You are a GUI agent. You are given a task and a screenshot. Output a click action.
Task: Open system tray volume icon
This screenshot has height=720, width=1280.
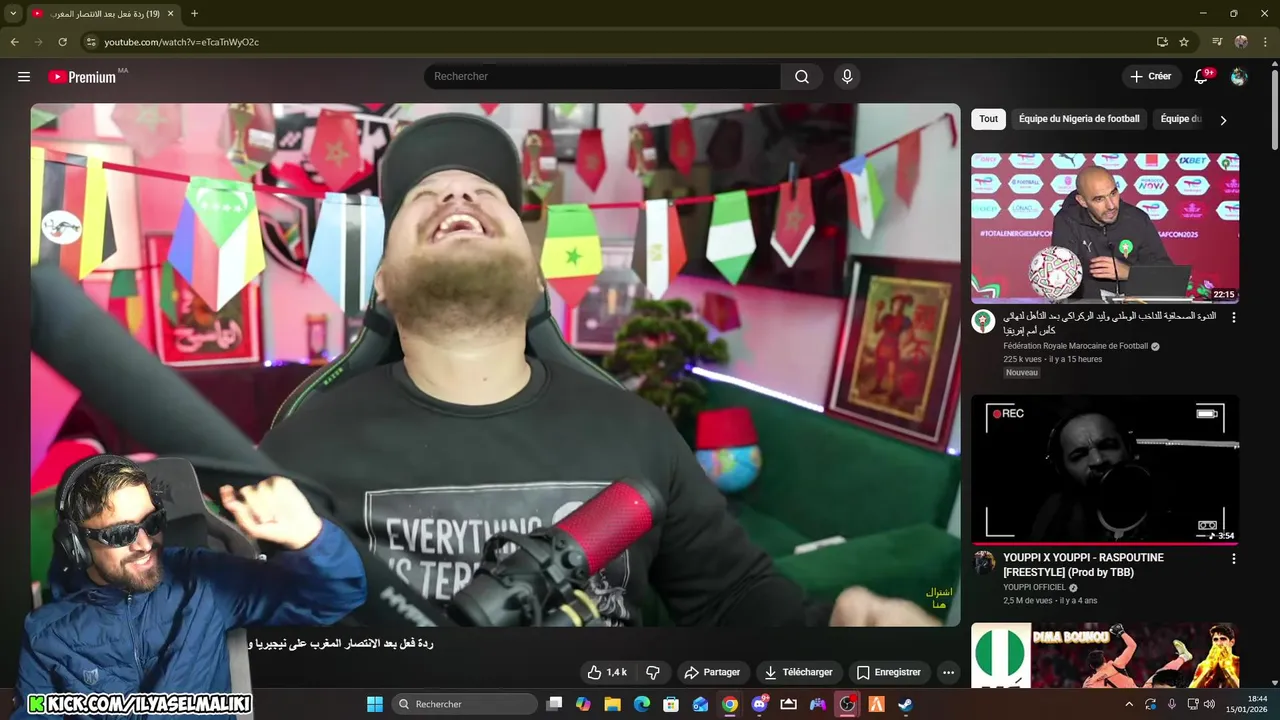1210,704
